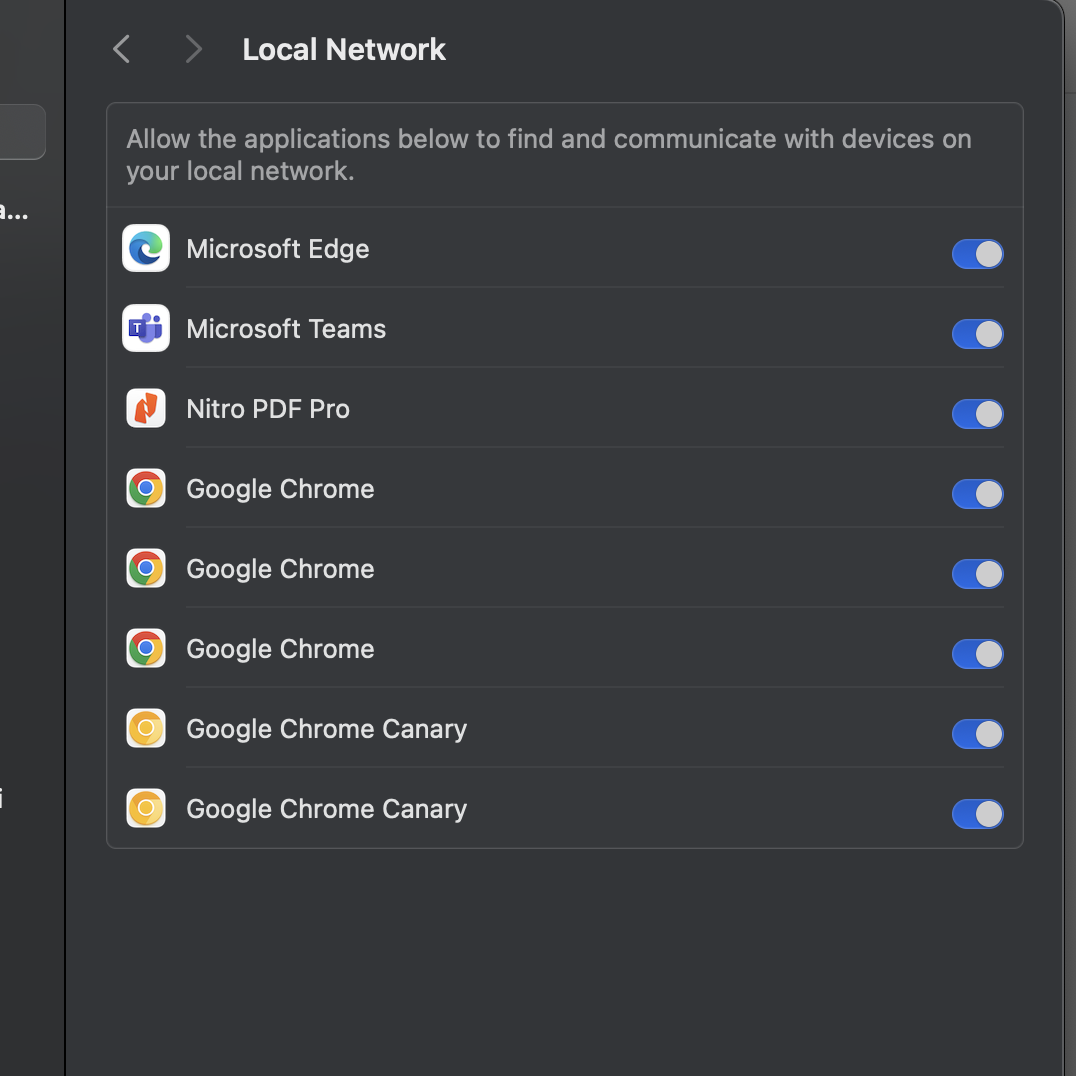
Task: Select the first "Google Chrome Canary" label
Action: (327, 729)
